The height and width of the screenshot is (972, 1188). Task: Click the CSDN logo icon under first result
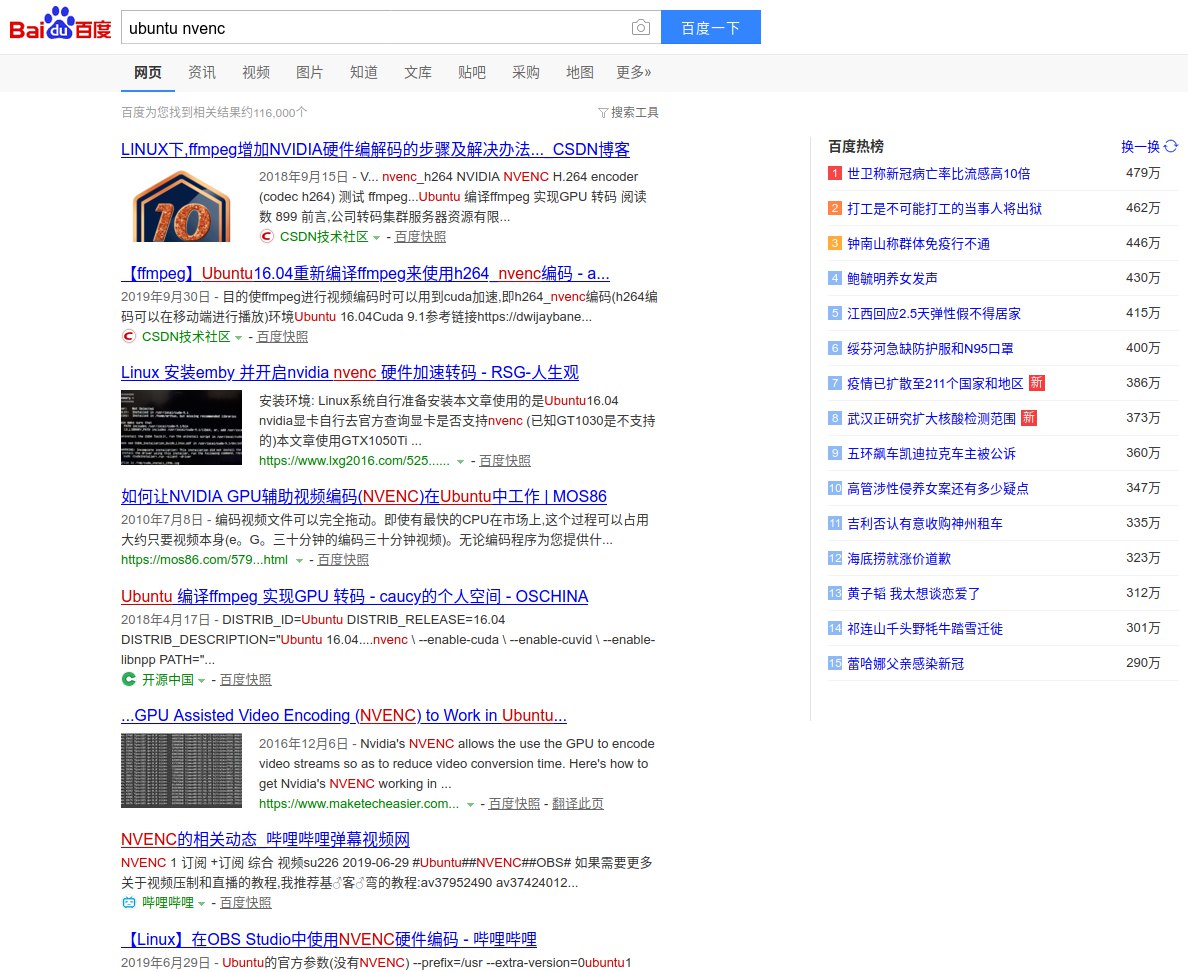tap(266, 236)
